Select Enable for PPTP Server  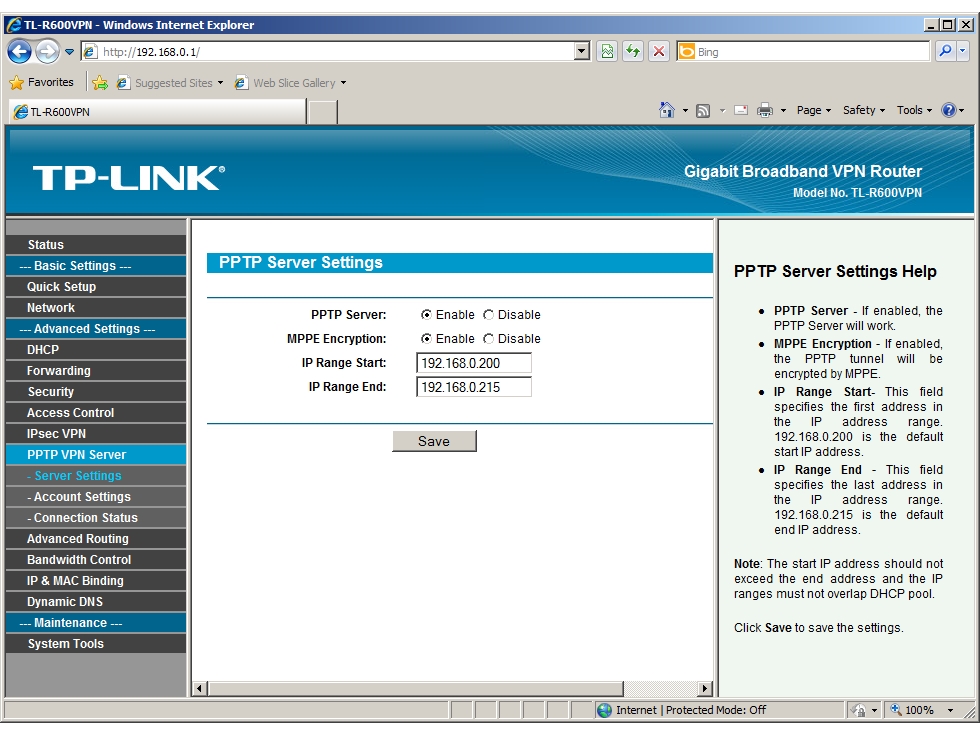point(426,314)
